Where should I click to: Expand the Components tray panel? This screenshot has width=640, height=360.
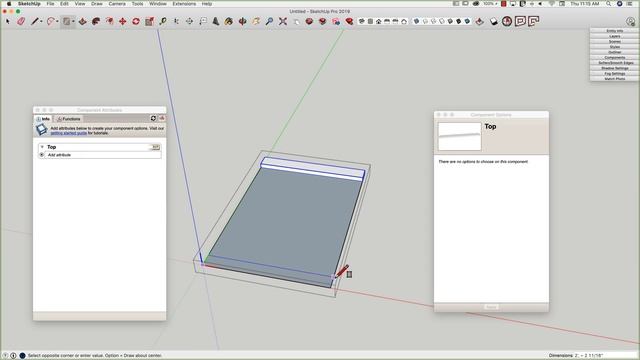coord(614,58)
